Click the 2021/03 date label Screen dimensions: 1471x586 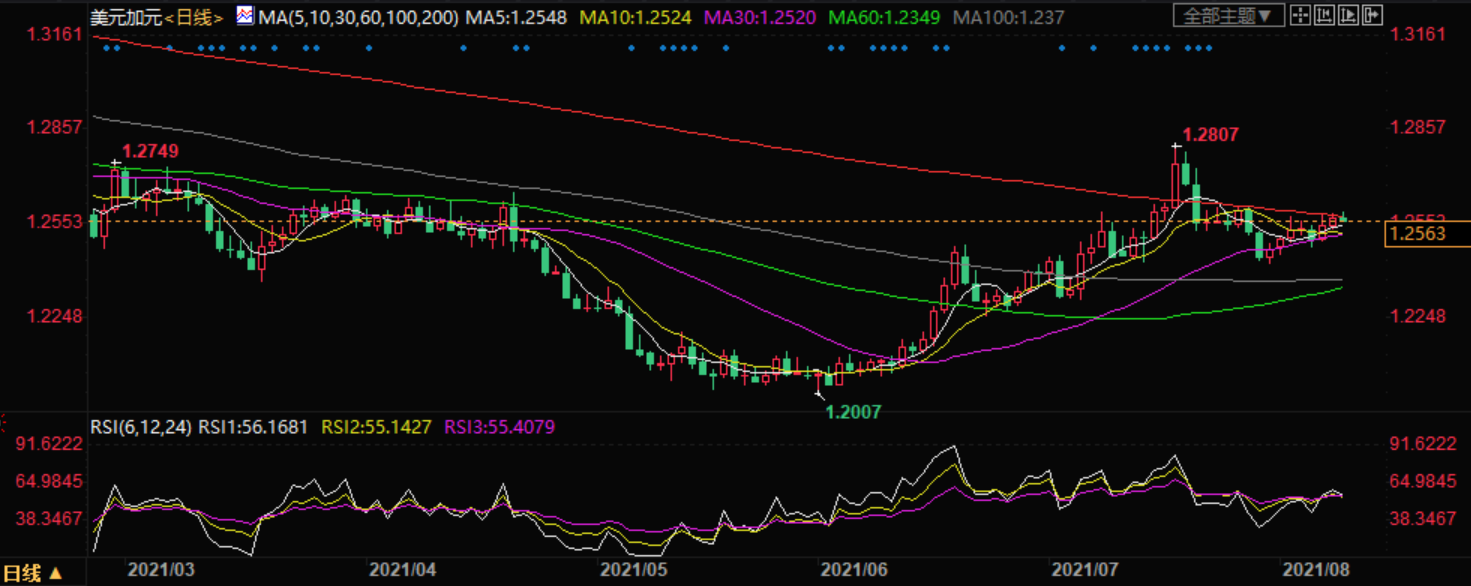click(x=161, y=569)
